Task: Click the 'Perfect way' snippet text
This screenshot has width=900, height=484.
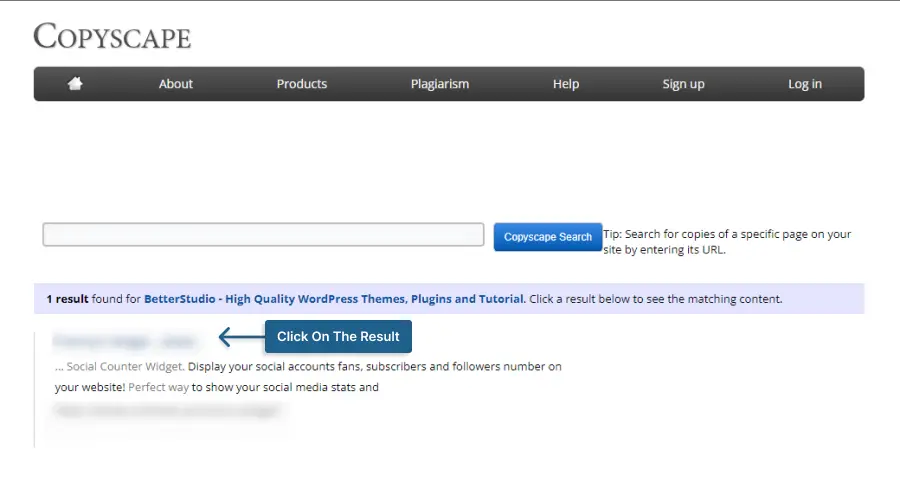Action: (x=158, y=388)
